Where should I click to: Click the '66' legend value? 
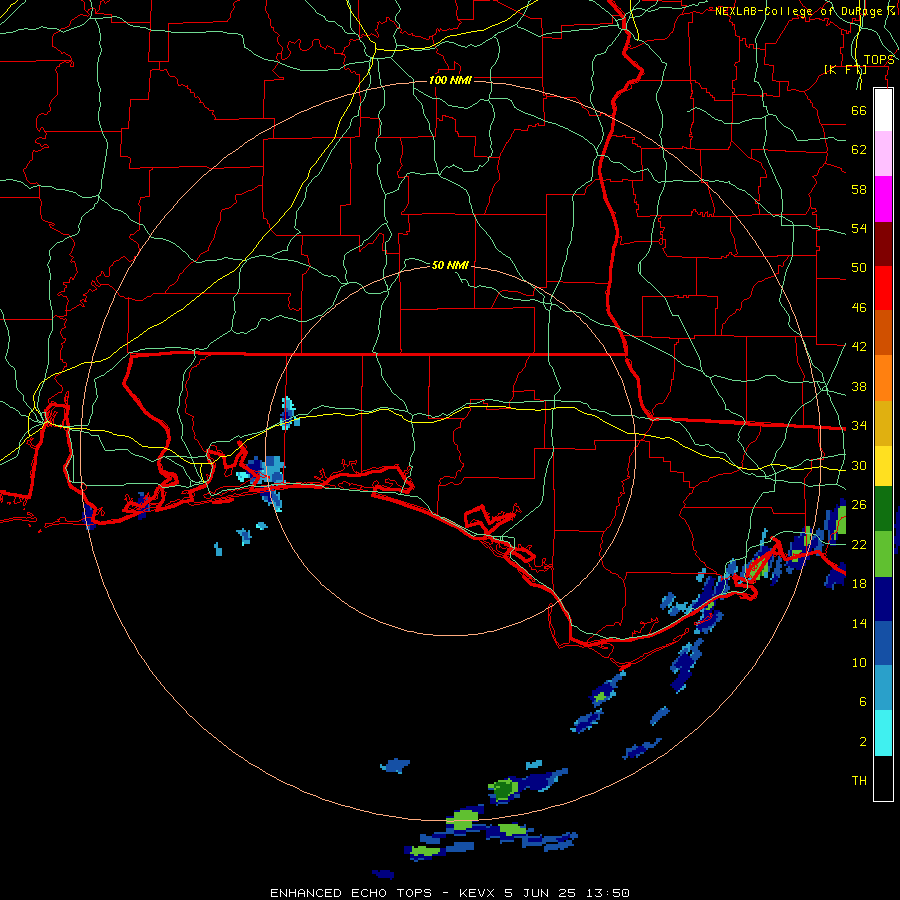click(x=859, y=110)
